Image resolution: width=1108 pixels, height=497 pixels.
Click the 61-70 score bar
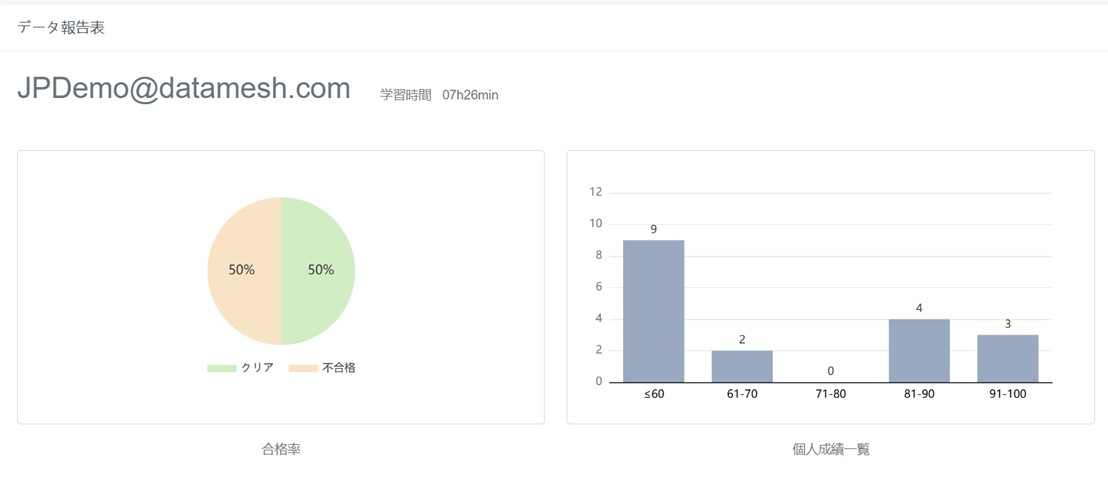coord(742,366)
